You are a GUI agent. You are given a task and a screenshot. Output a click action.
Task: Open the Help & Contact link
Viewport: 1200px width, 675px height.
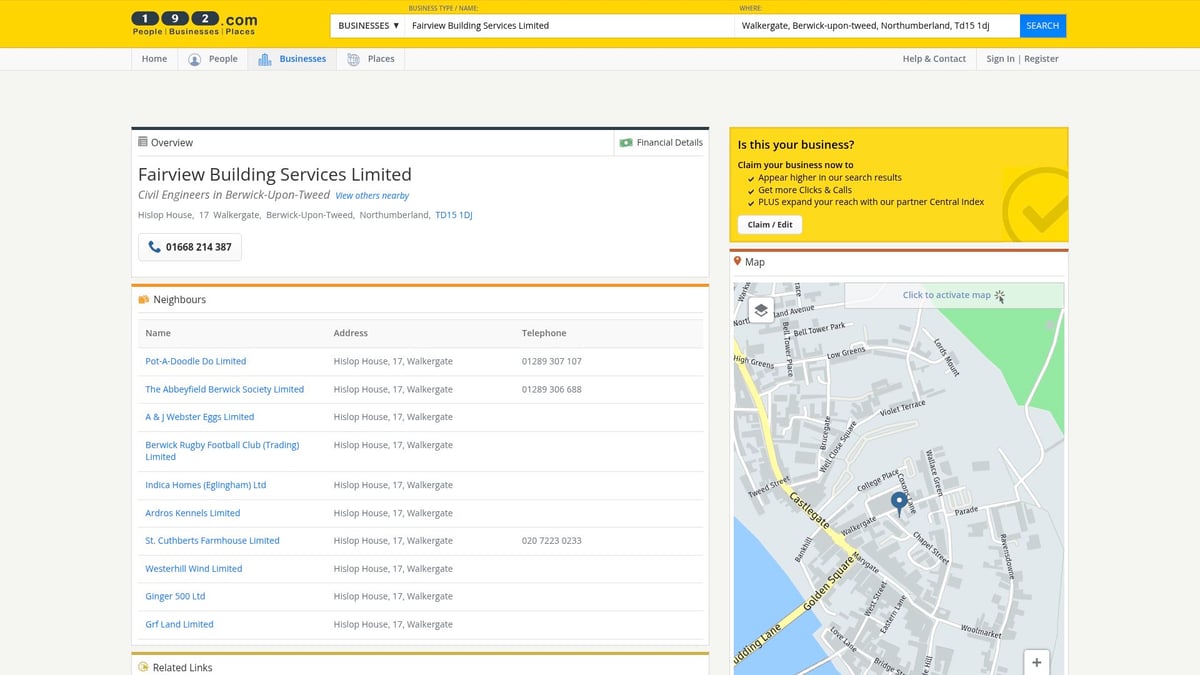click(934, 59)
